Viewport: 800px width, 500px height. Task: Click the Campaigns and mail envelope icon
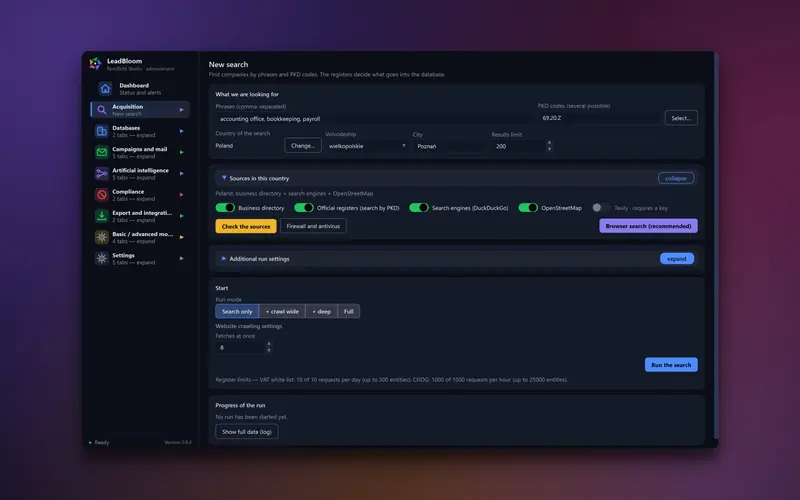[102, 153]
